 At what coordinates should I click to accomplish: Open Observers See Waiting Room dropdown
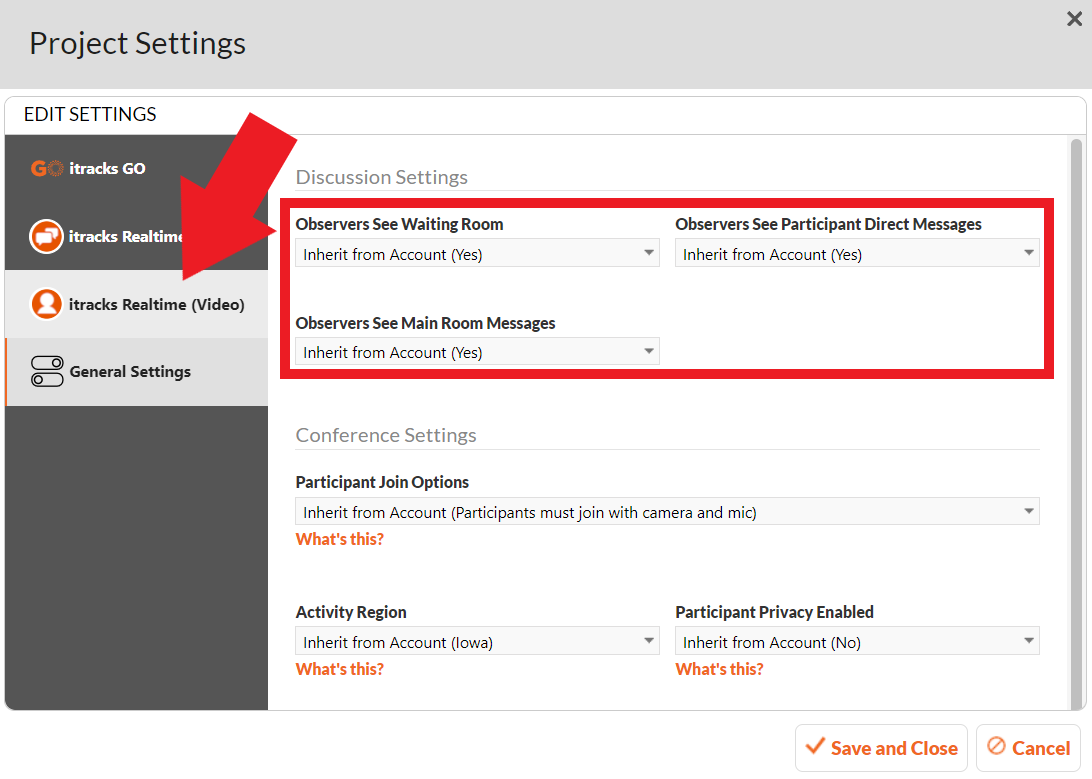click(477, 253)
